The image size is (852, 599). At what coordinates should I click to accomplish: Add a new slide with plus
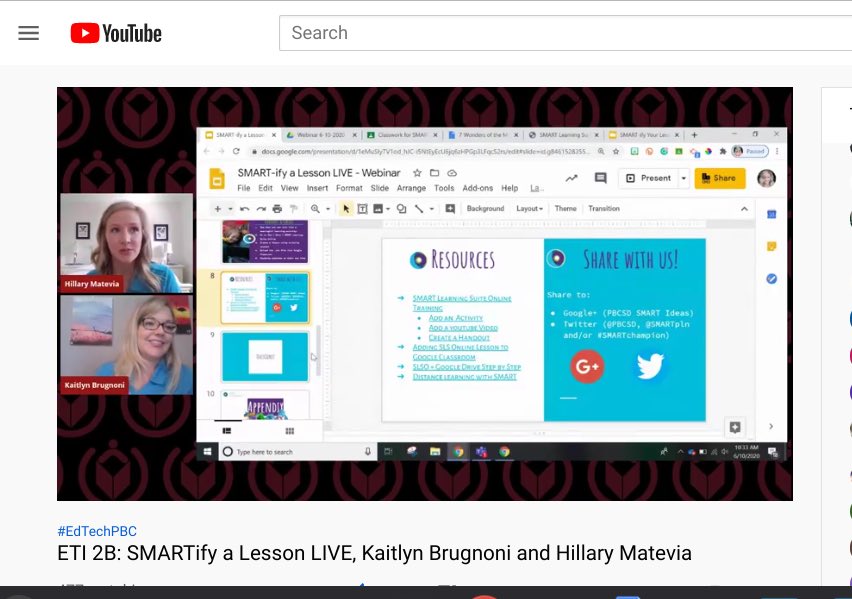[x=217, y=209]
